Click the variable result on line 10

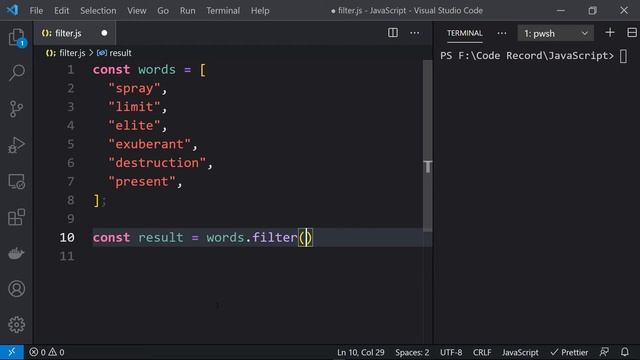[x=161, y=238]
